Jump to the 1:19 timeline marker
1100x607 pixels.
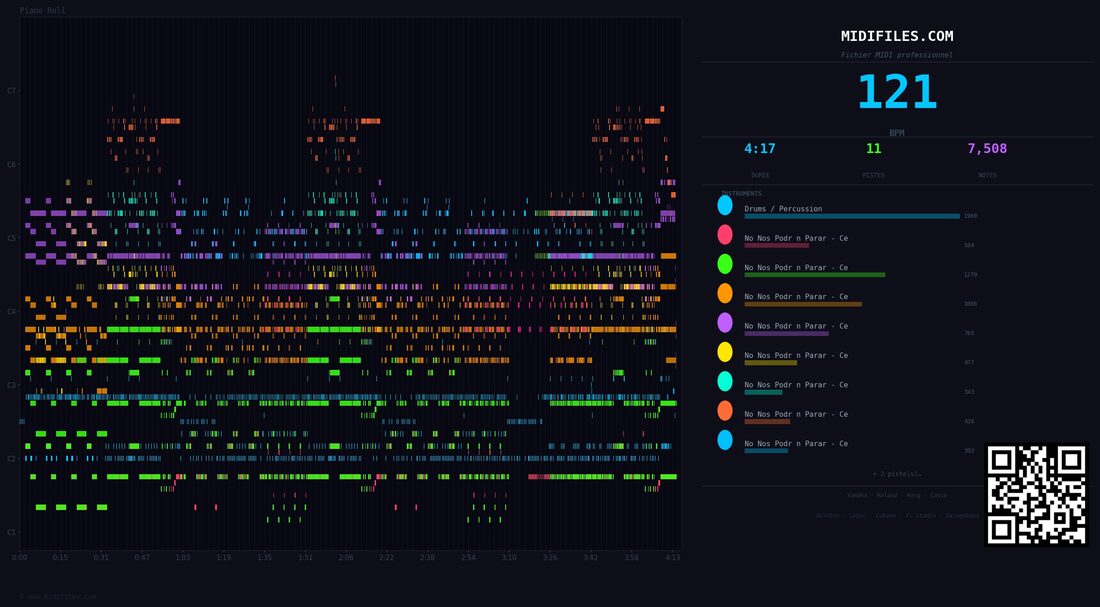tap(223, 557)
